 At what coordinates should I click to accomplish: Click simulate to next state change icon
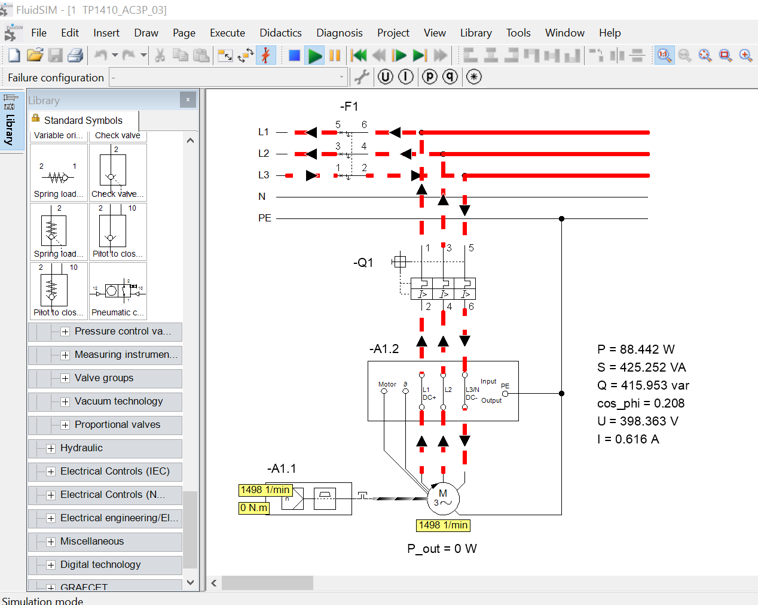point(420,56)
